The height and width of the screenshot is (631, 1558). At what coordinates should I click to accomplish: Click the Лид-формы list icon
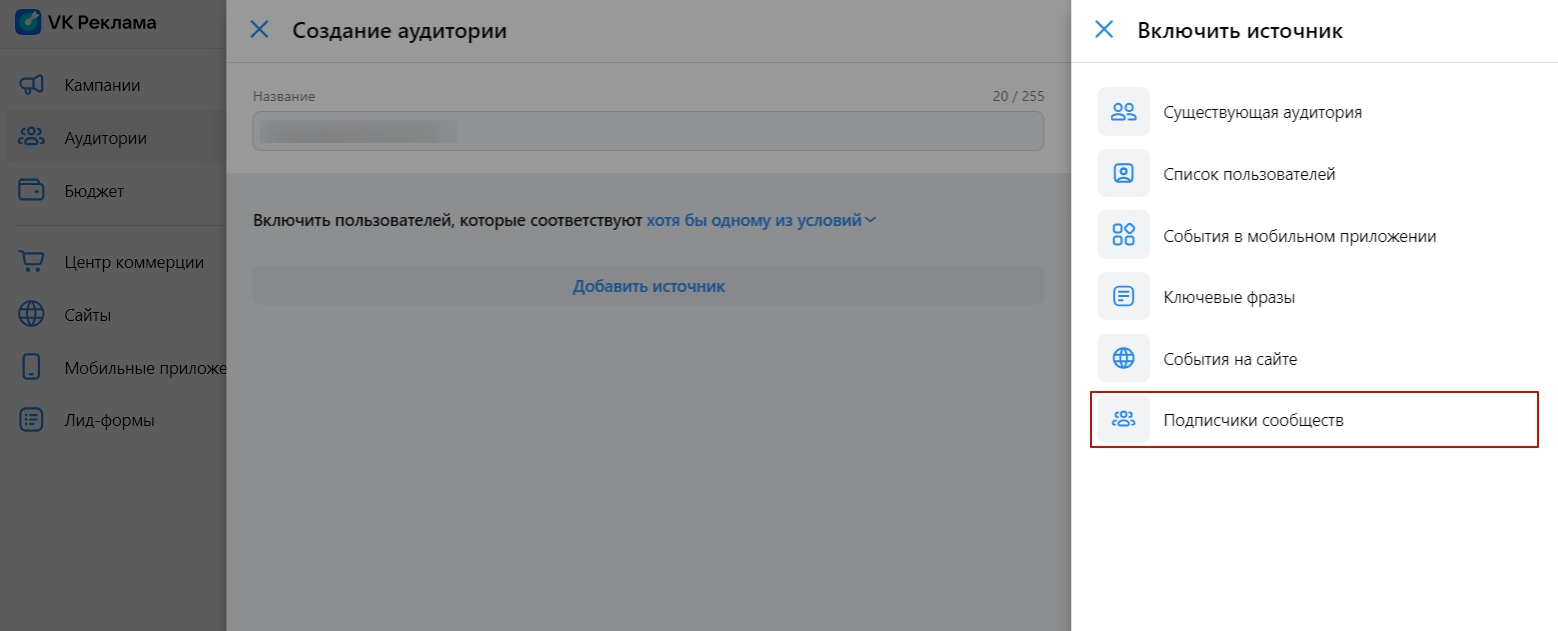32,420
